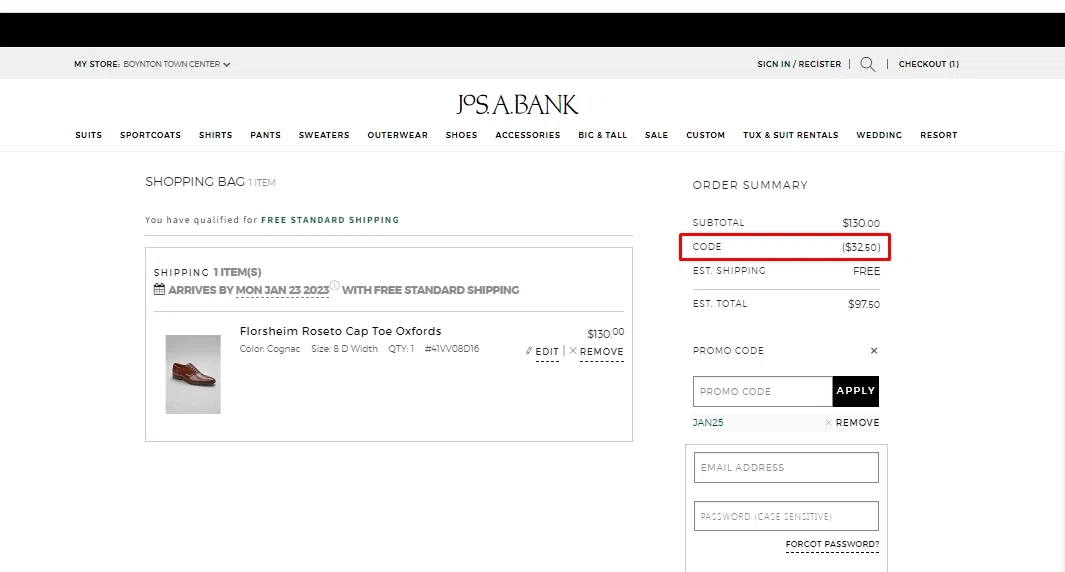1065x572 pixels.
Task: Click the JAN25 applied code text
Action: [708, 423]
